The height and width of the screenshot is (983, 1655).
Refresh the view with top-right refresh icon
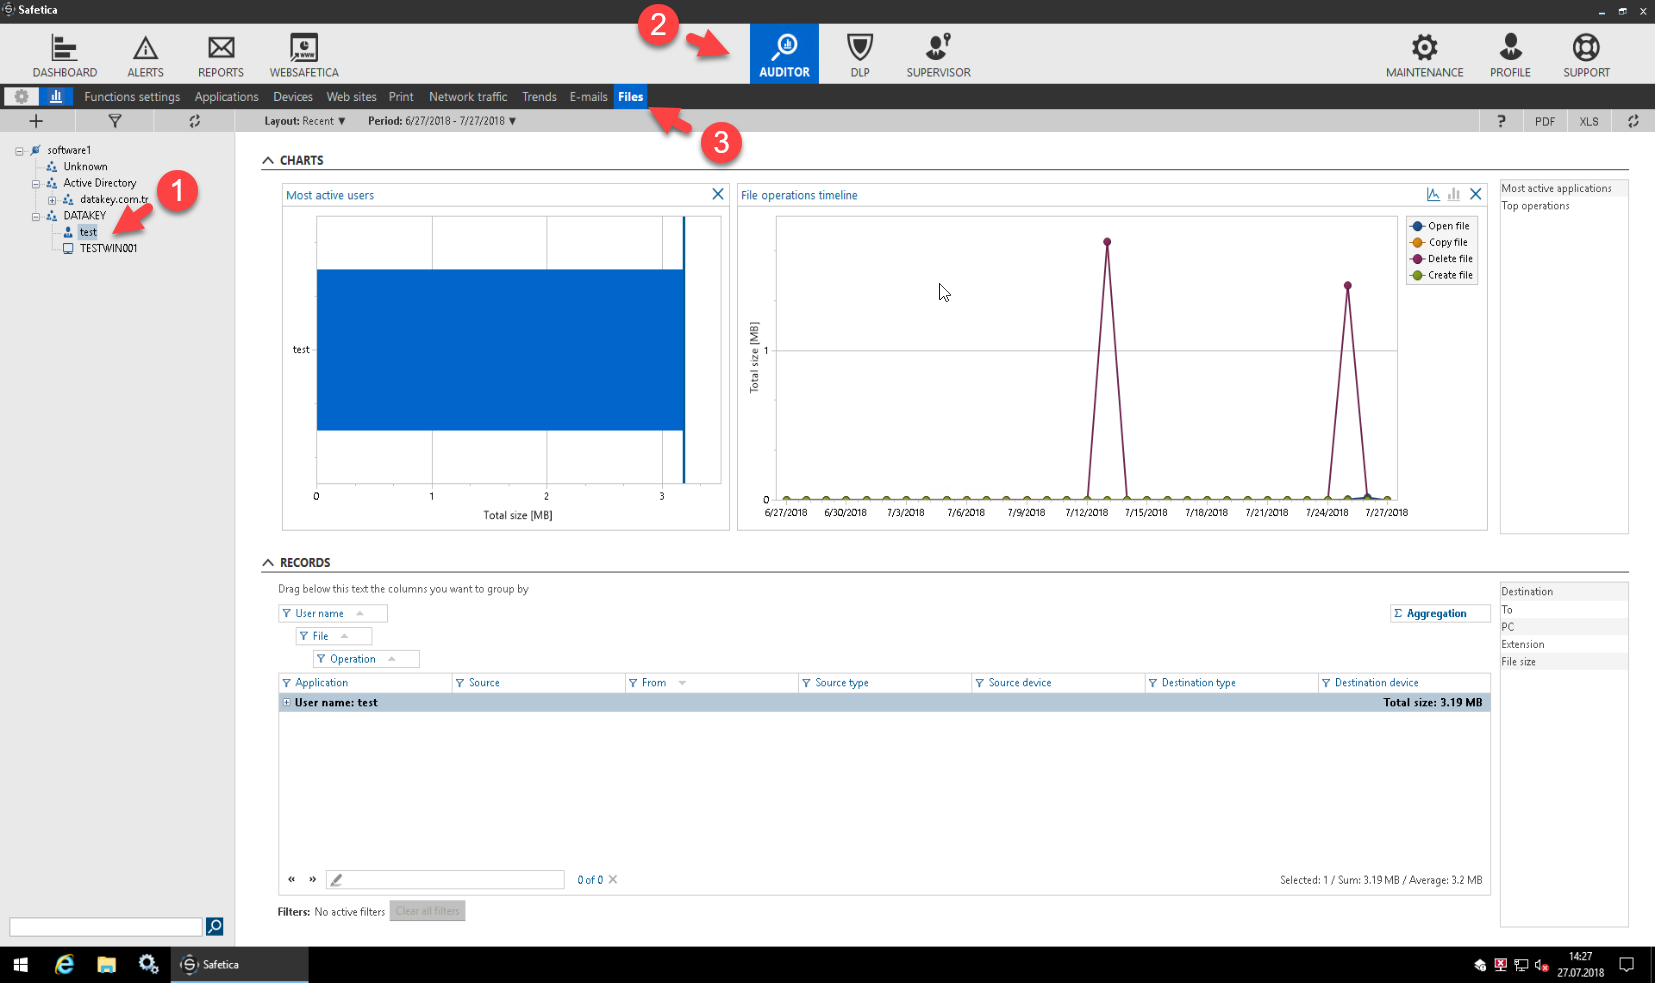1633,121
